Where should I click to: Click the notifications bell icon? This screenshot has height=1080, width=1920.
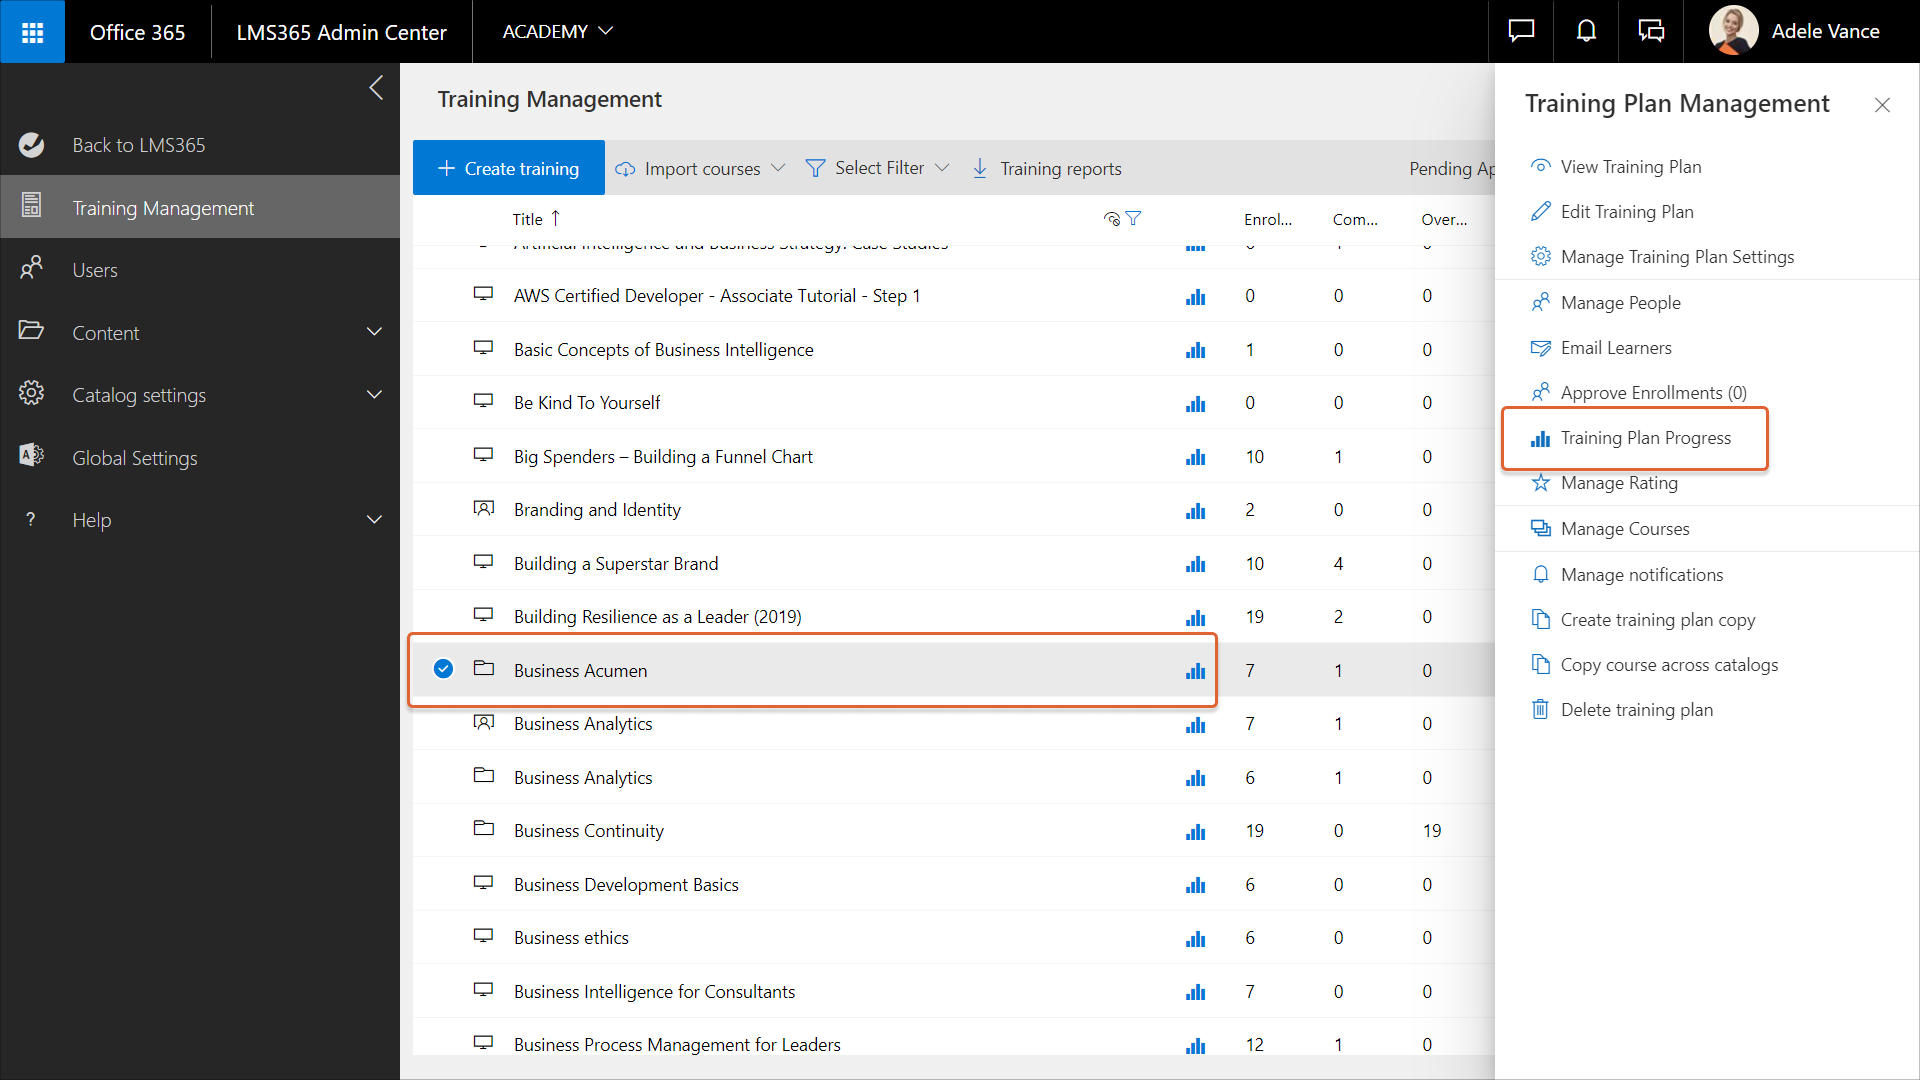(x=1586, y=32)
